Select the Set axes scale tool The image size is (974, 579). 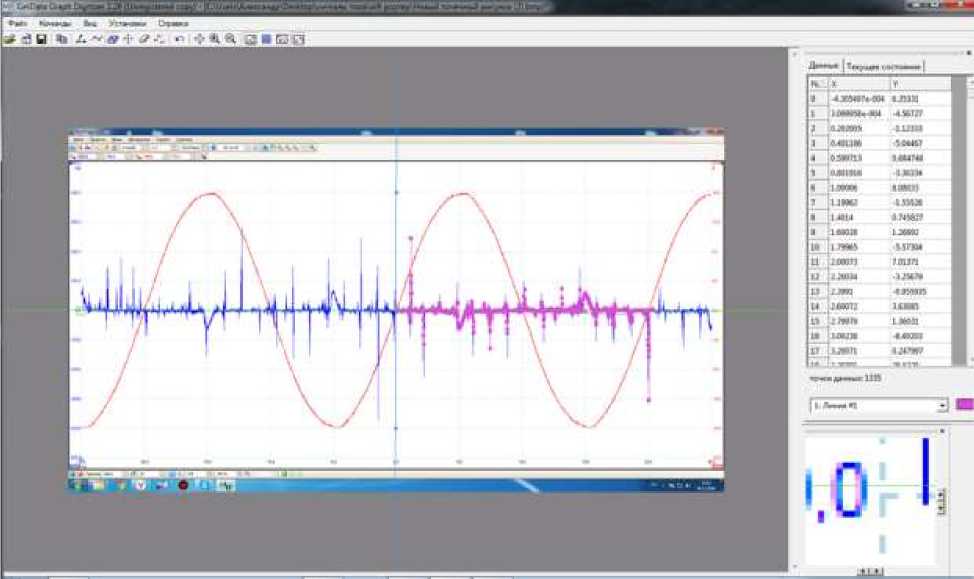pyautogui.click(x=80, y=39)
